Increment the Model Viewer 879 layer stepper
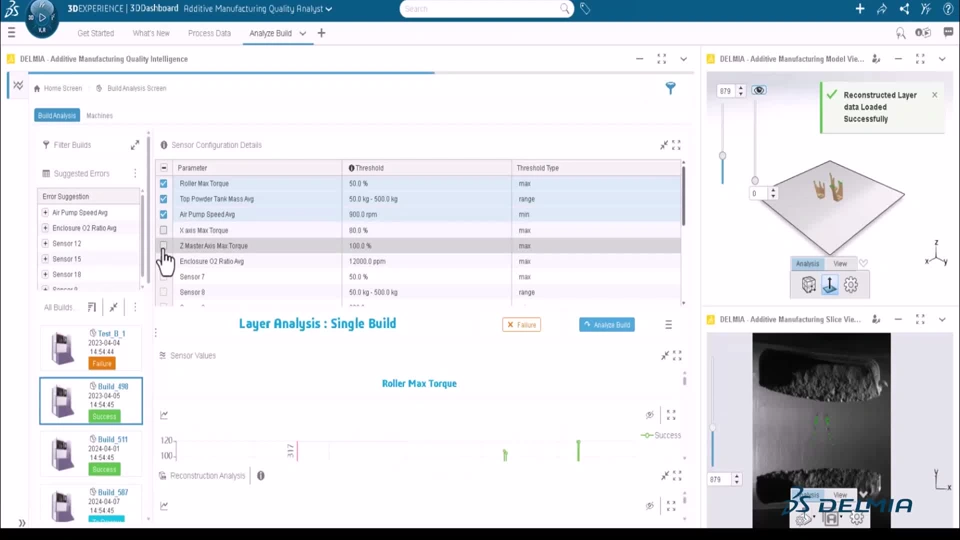This screenshot has height=540, width=960. pos(741,88)
